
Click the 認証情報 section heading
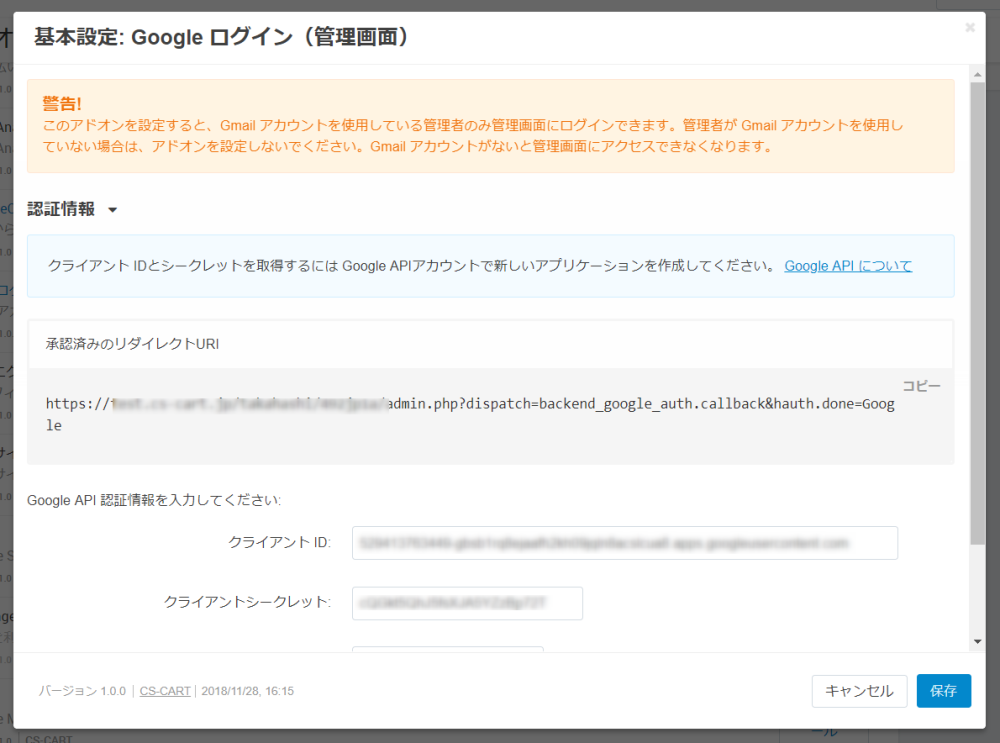tap(61, 209)
